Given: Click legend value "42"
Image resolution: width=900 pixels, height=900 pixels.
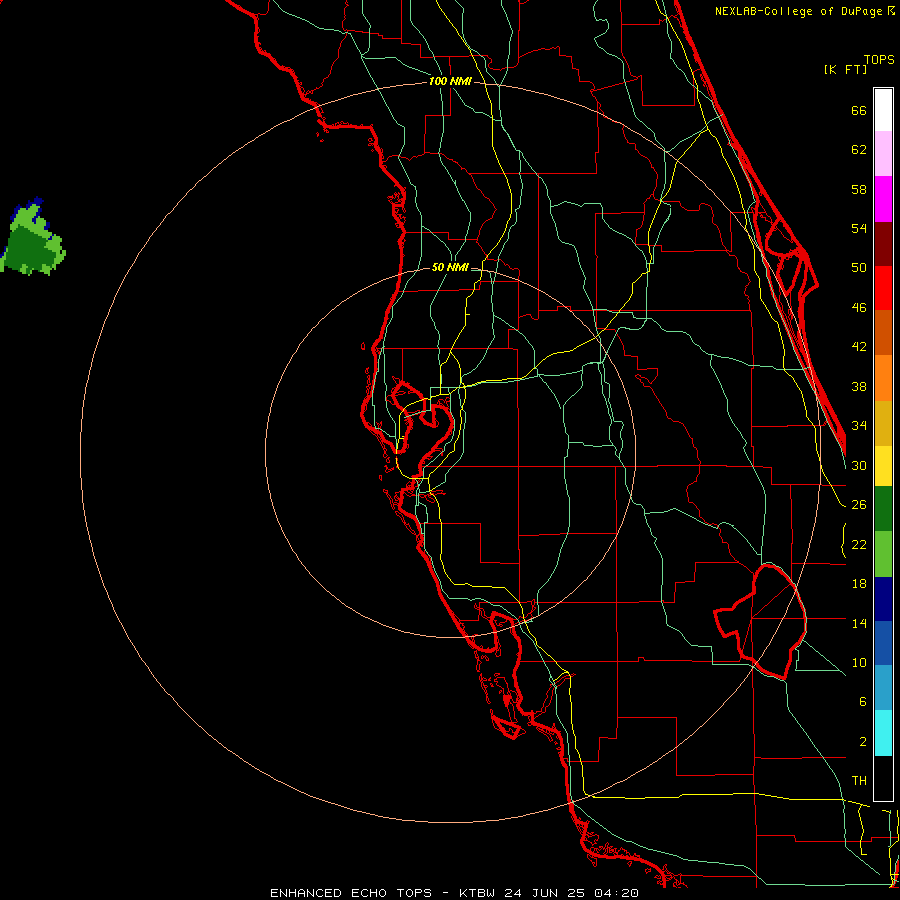Looking at the screenshot, I should tap(859, 347).
